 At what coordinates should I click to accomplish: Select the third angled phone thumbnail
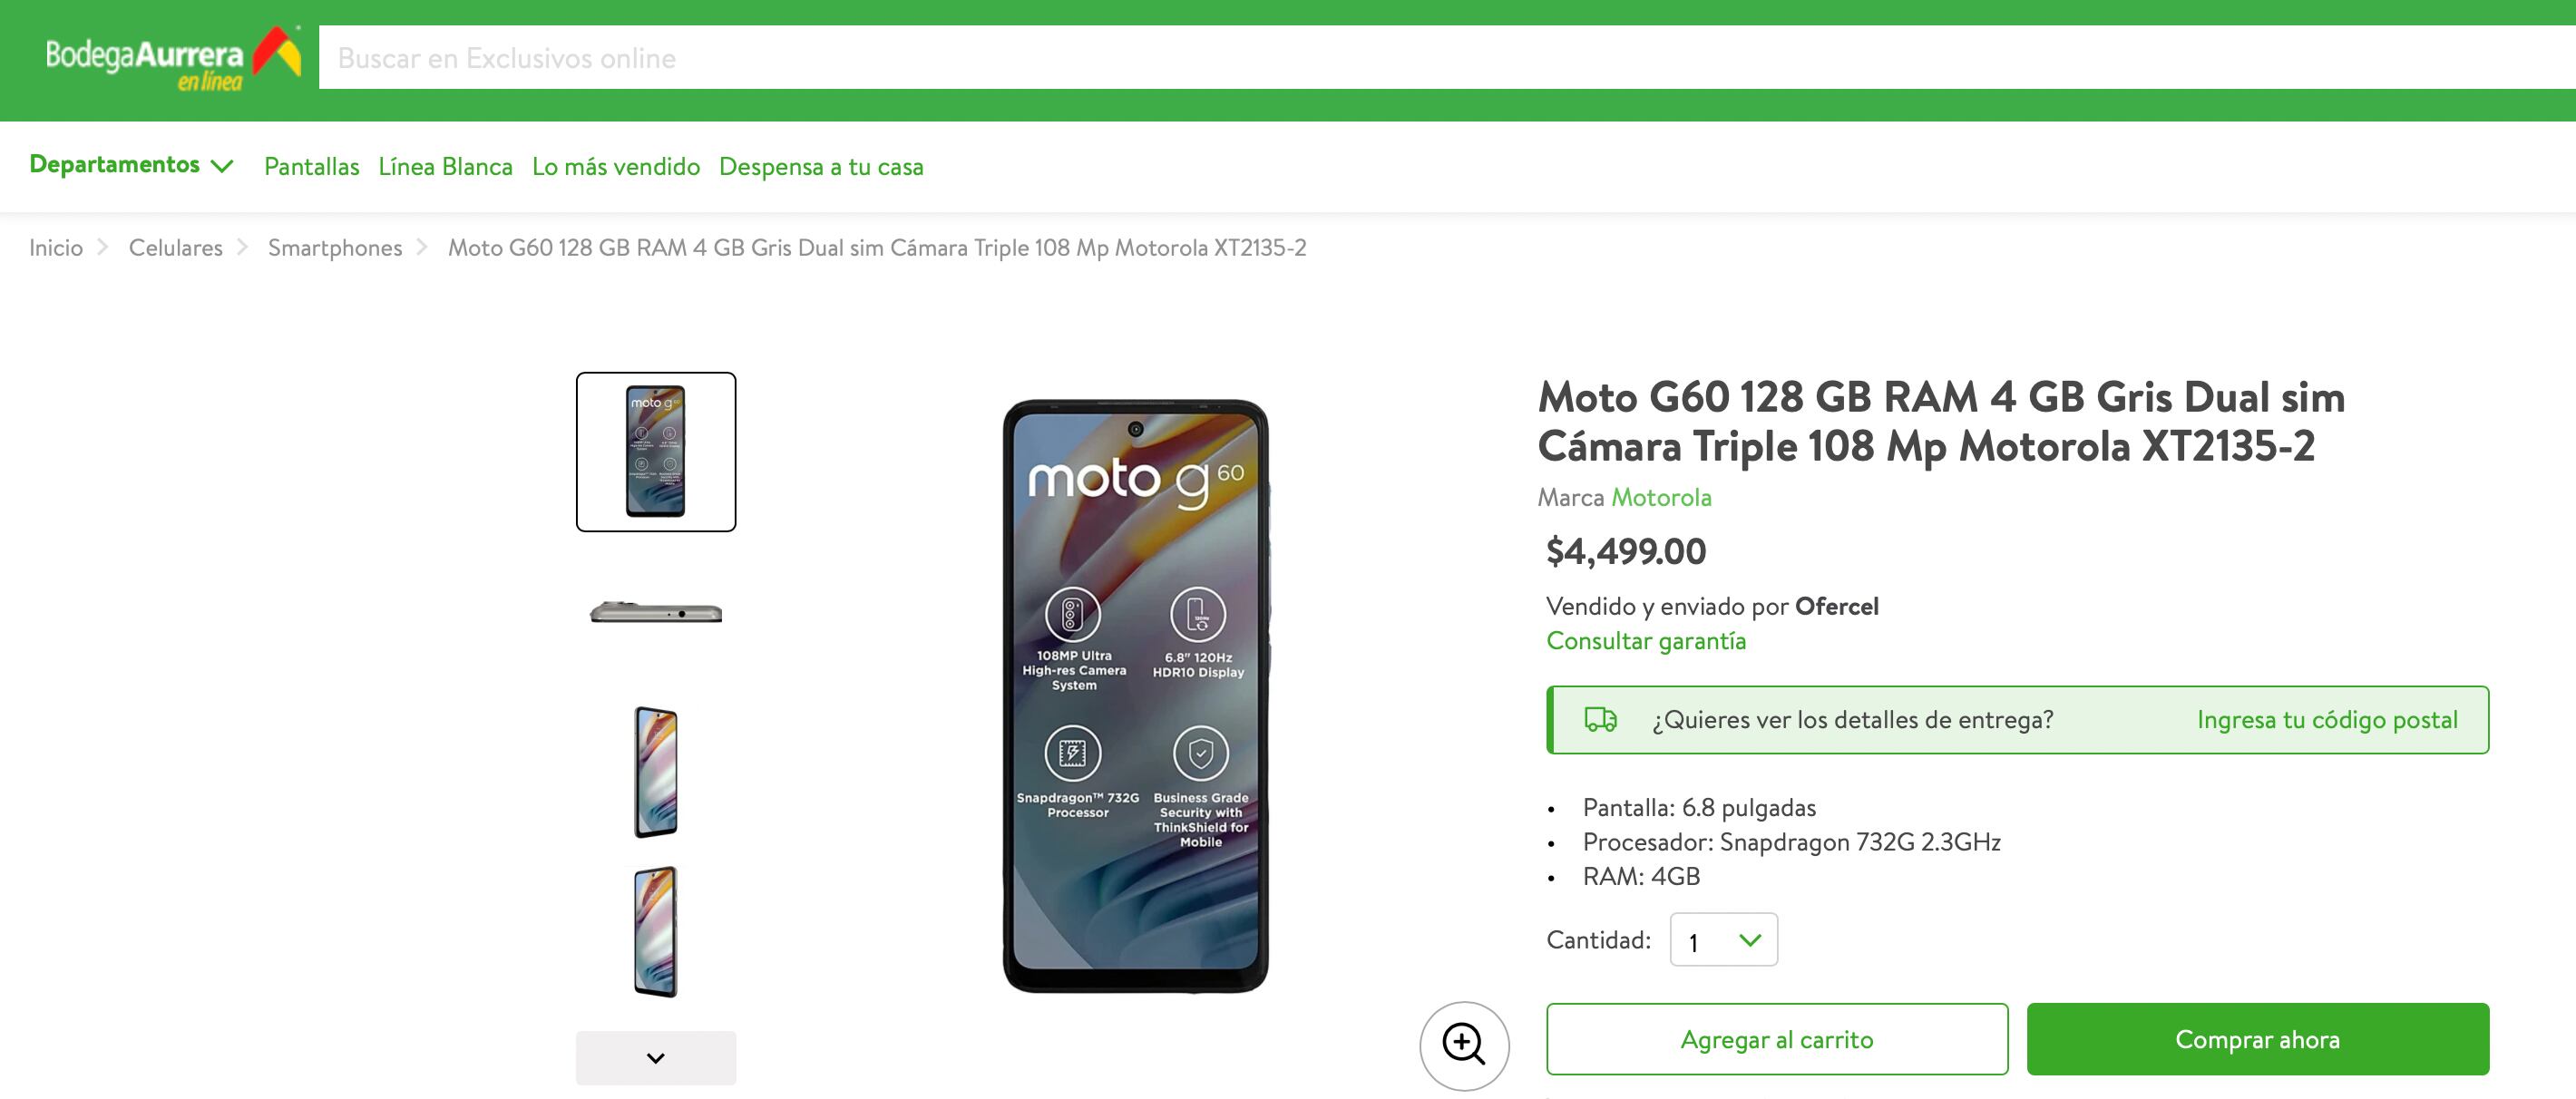[x=656, y=772]
